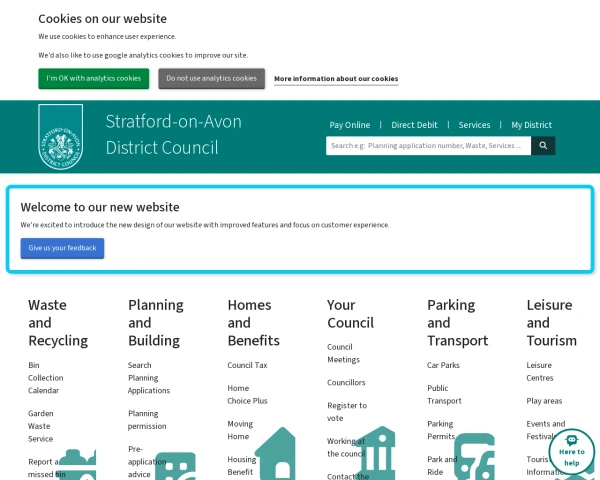
Task: Open the Here to help chat widget
Action: click(572, 452)
